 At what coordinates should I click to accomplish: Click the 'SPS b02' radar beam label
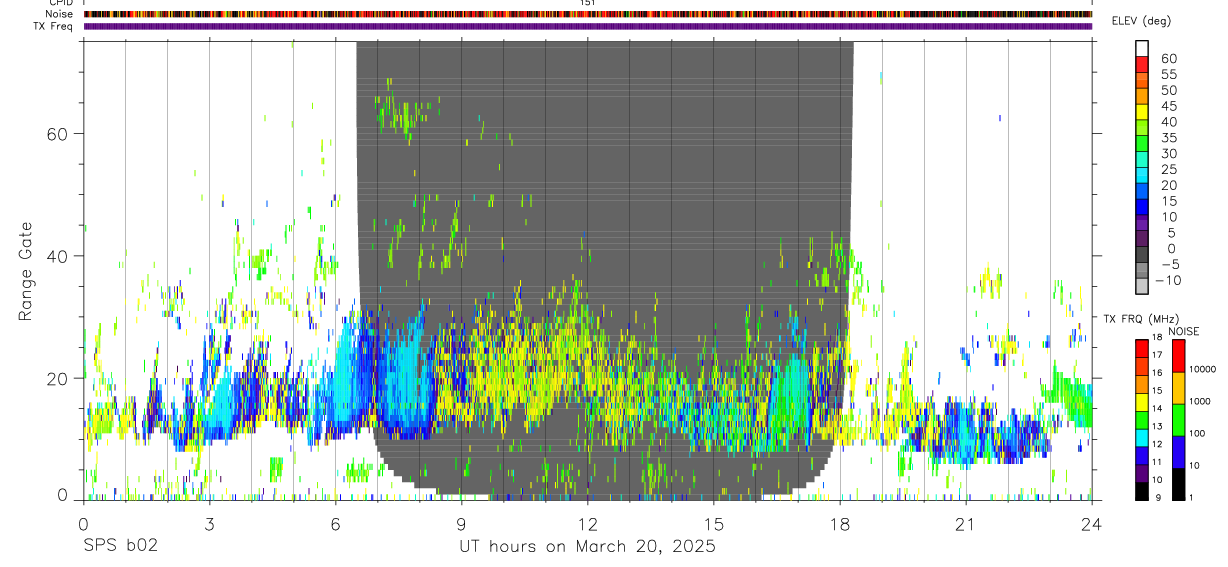click(120, 547)
